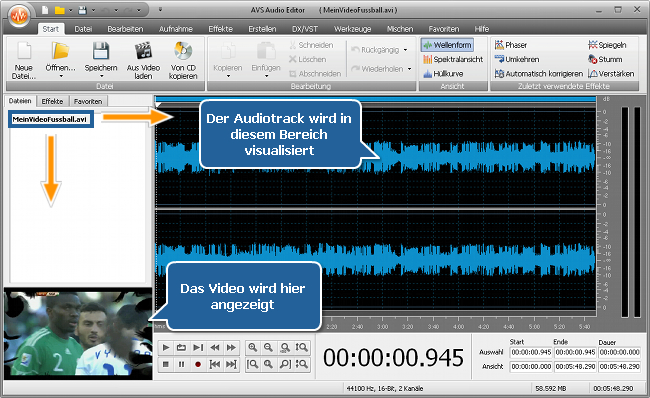Viewport: 650px width, 398px height.
Task: Click the zoom-to-full-view magnifier icon
Action: [285, 347]
